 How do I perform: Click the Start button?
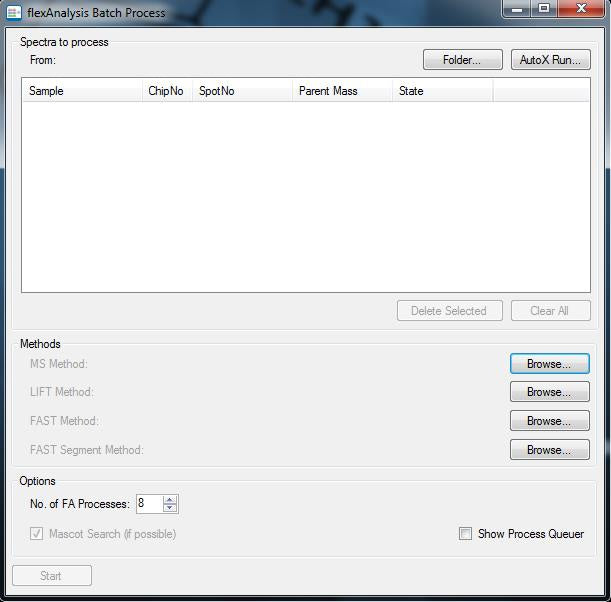[52, 576]
